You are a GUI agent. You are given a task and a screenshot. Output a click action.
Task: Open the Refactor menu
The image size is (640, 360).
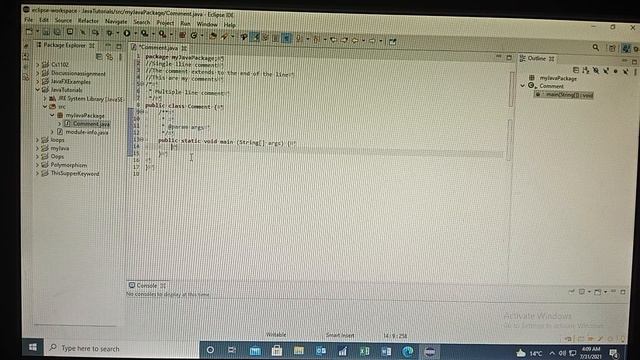click(88, 20)
